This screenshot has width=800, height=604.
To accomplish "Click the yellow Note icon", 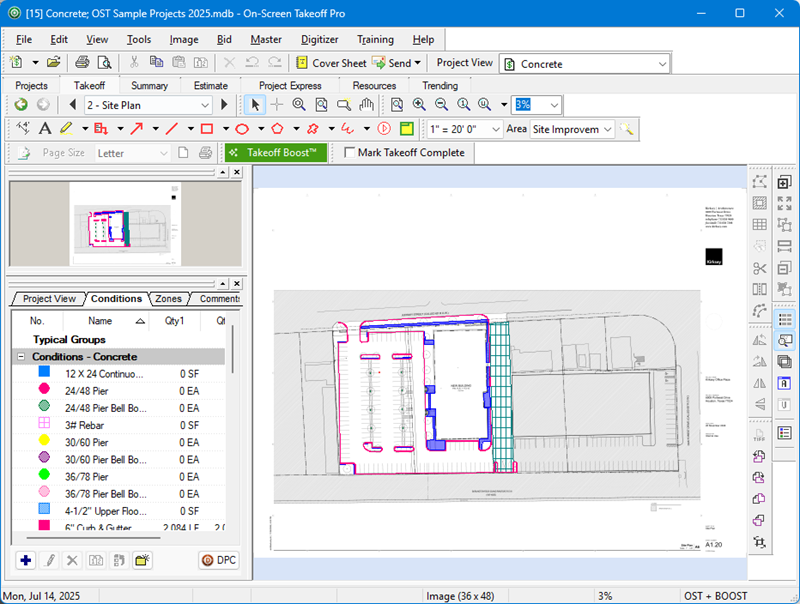I will tap(407, 129).
